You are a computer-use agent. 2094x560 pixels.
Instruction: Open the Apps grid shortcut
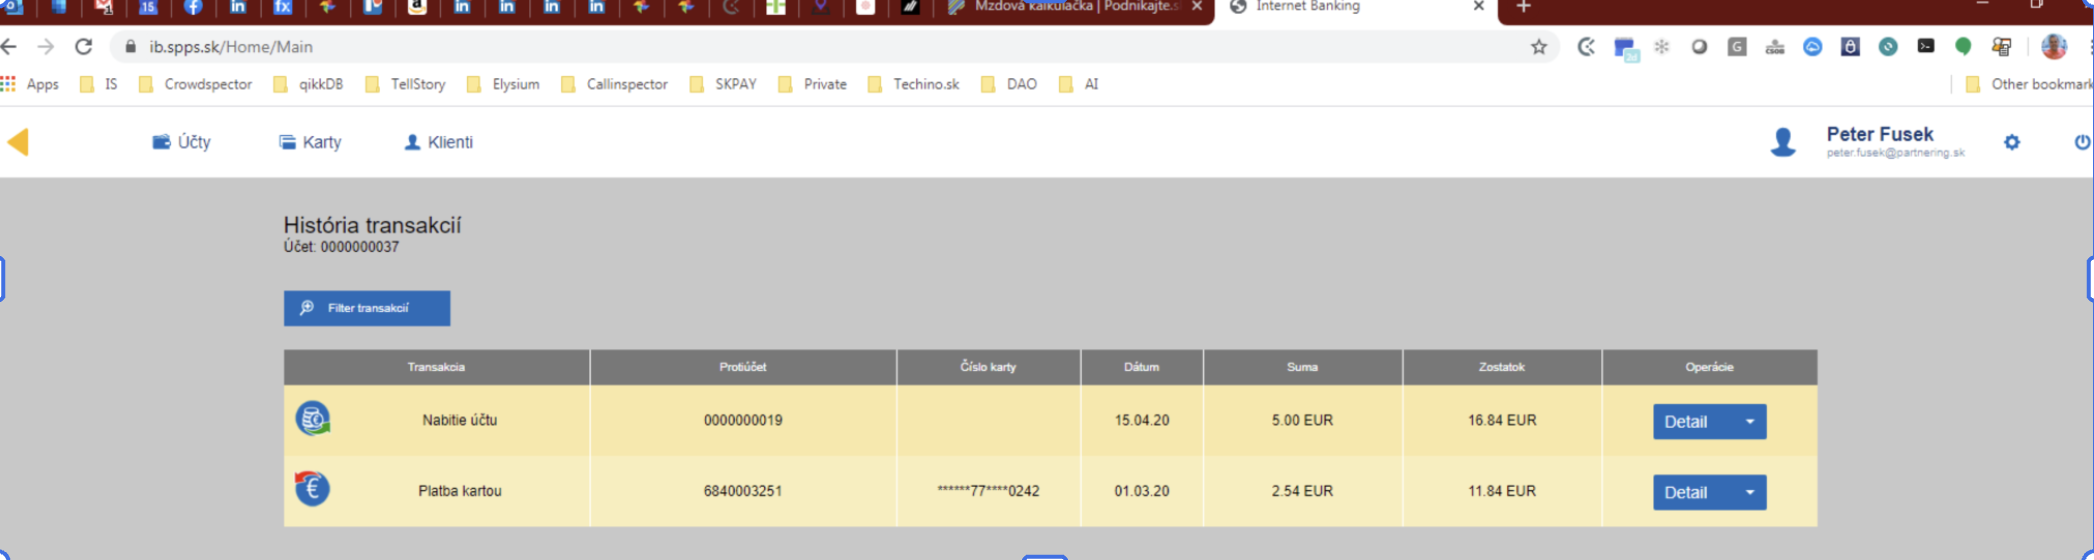30,84
